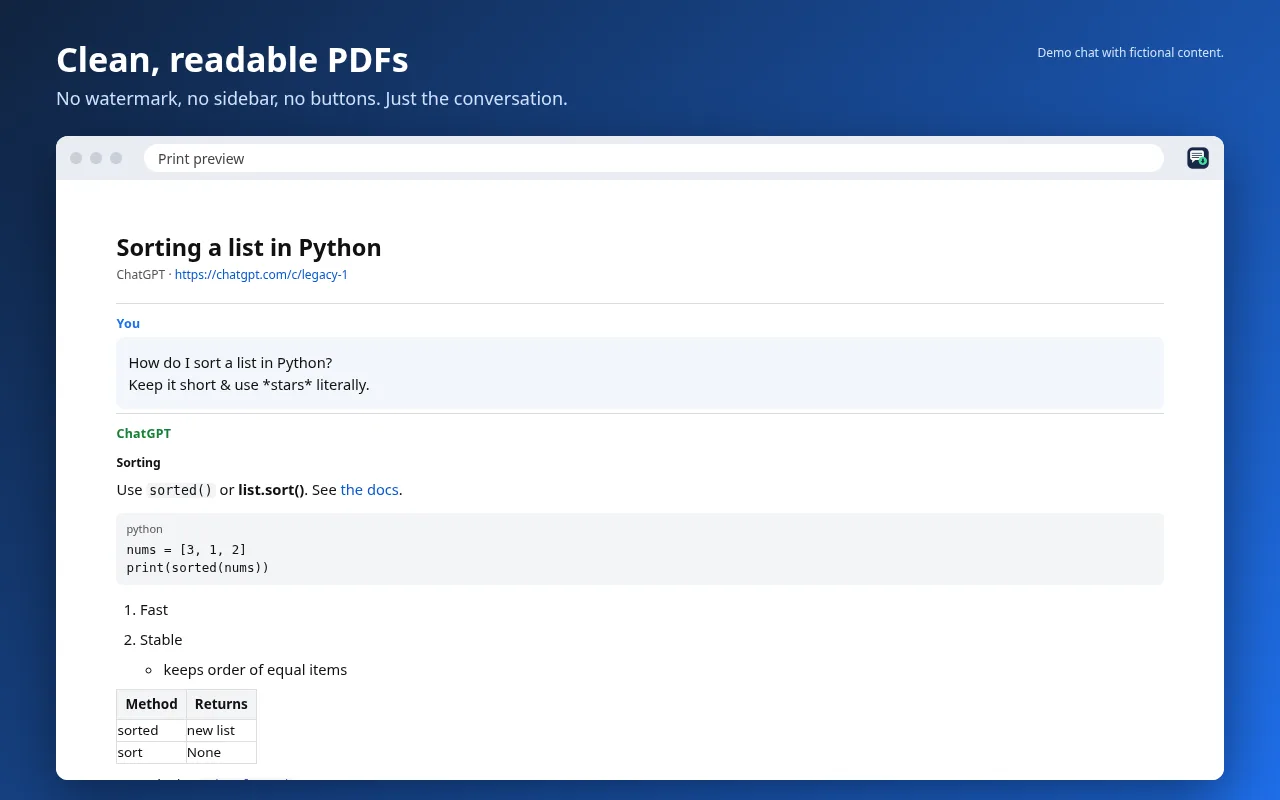1280x800 pixels.
Task: Click the "sorted" table cell
Action: point(152,731)
